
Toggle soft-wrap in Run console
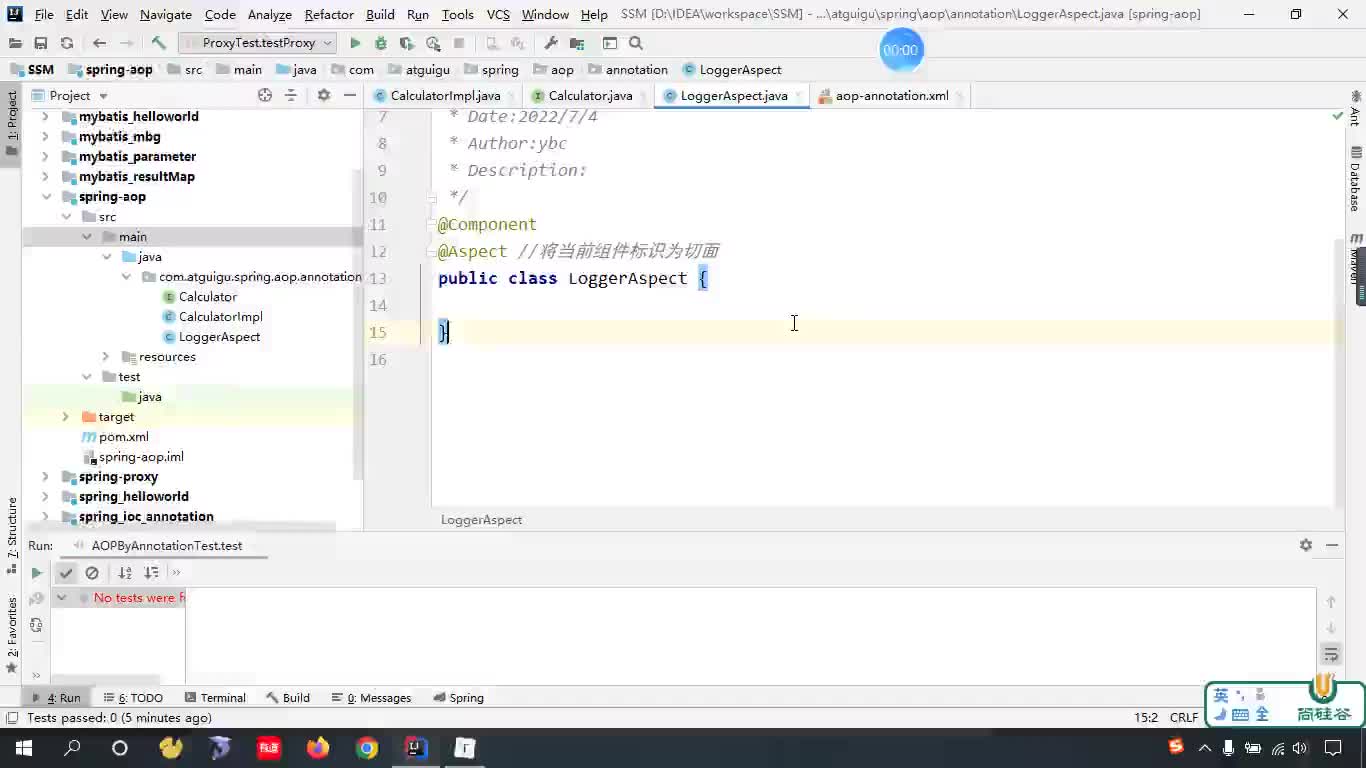pos(1331,654)
